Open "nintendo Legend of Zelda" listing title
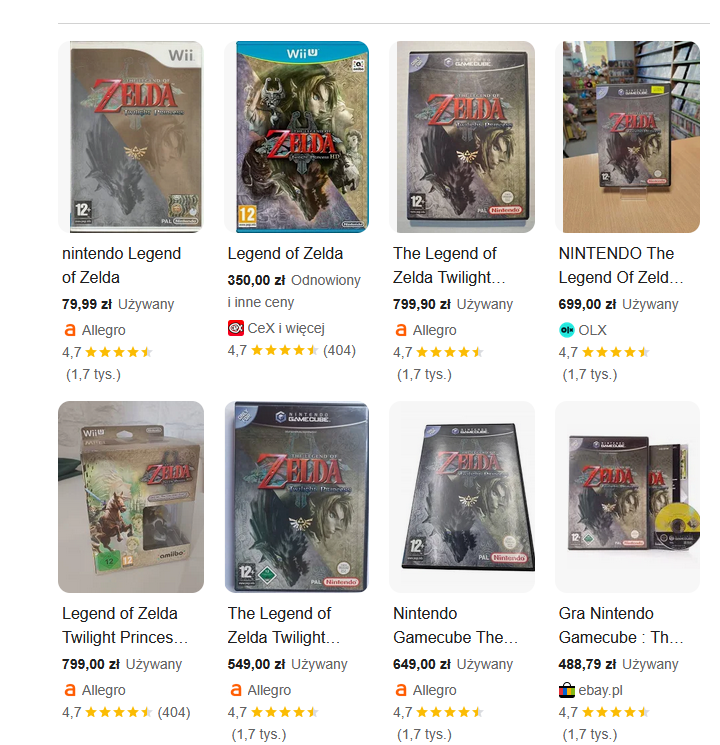This screenshot has height=745, width=720. (121, 266)
